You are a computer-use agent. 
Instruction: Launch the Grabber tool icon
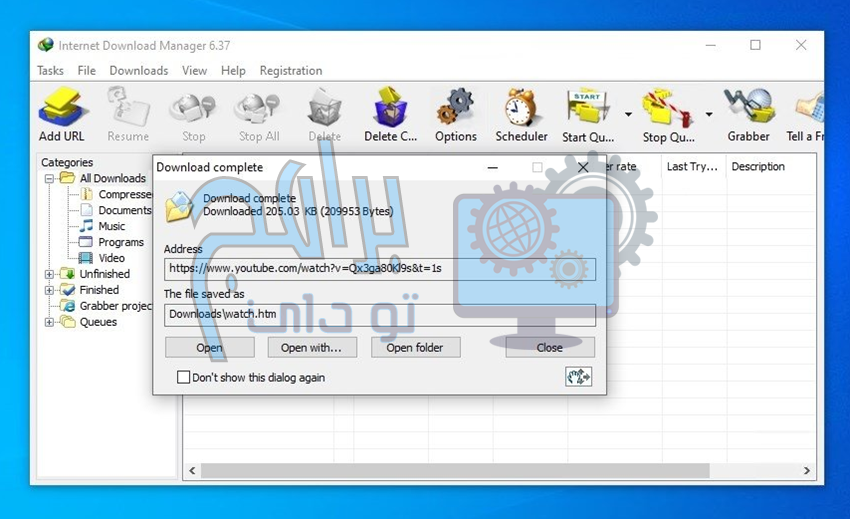coord(747,108)
